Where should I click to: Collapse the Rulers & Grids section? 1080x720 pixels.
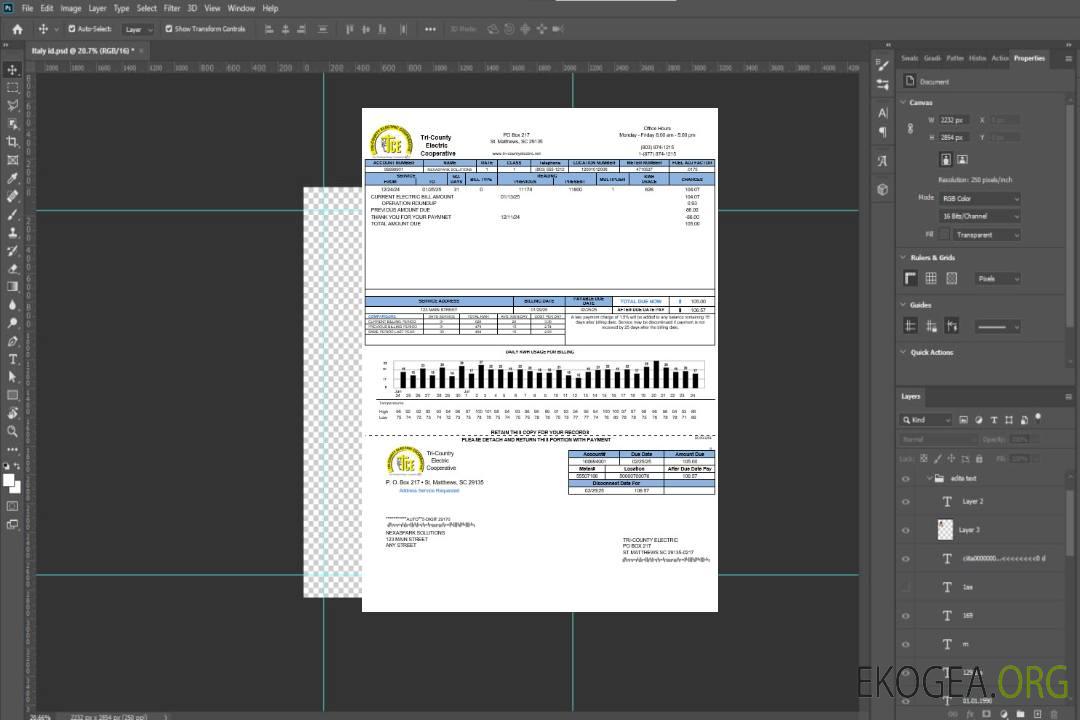[x=903, y=258]
